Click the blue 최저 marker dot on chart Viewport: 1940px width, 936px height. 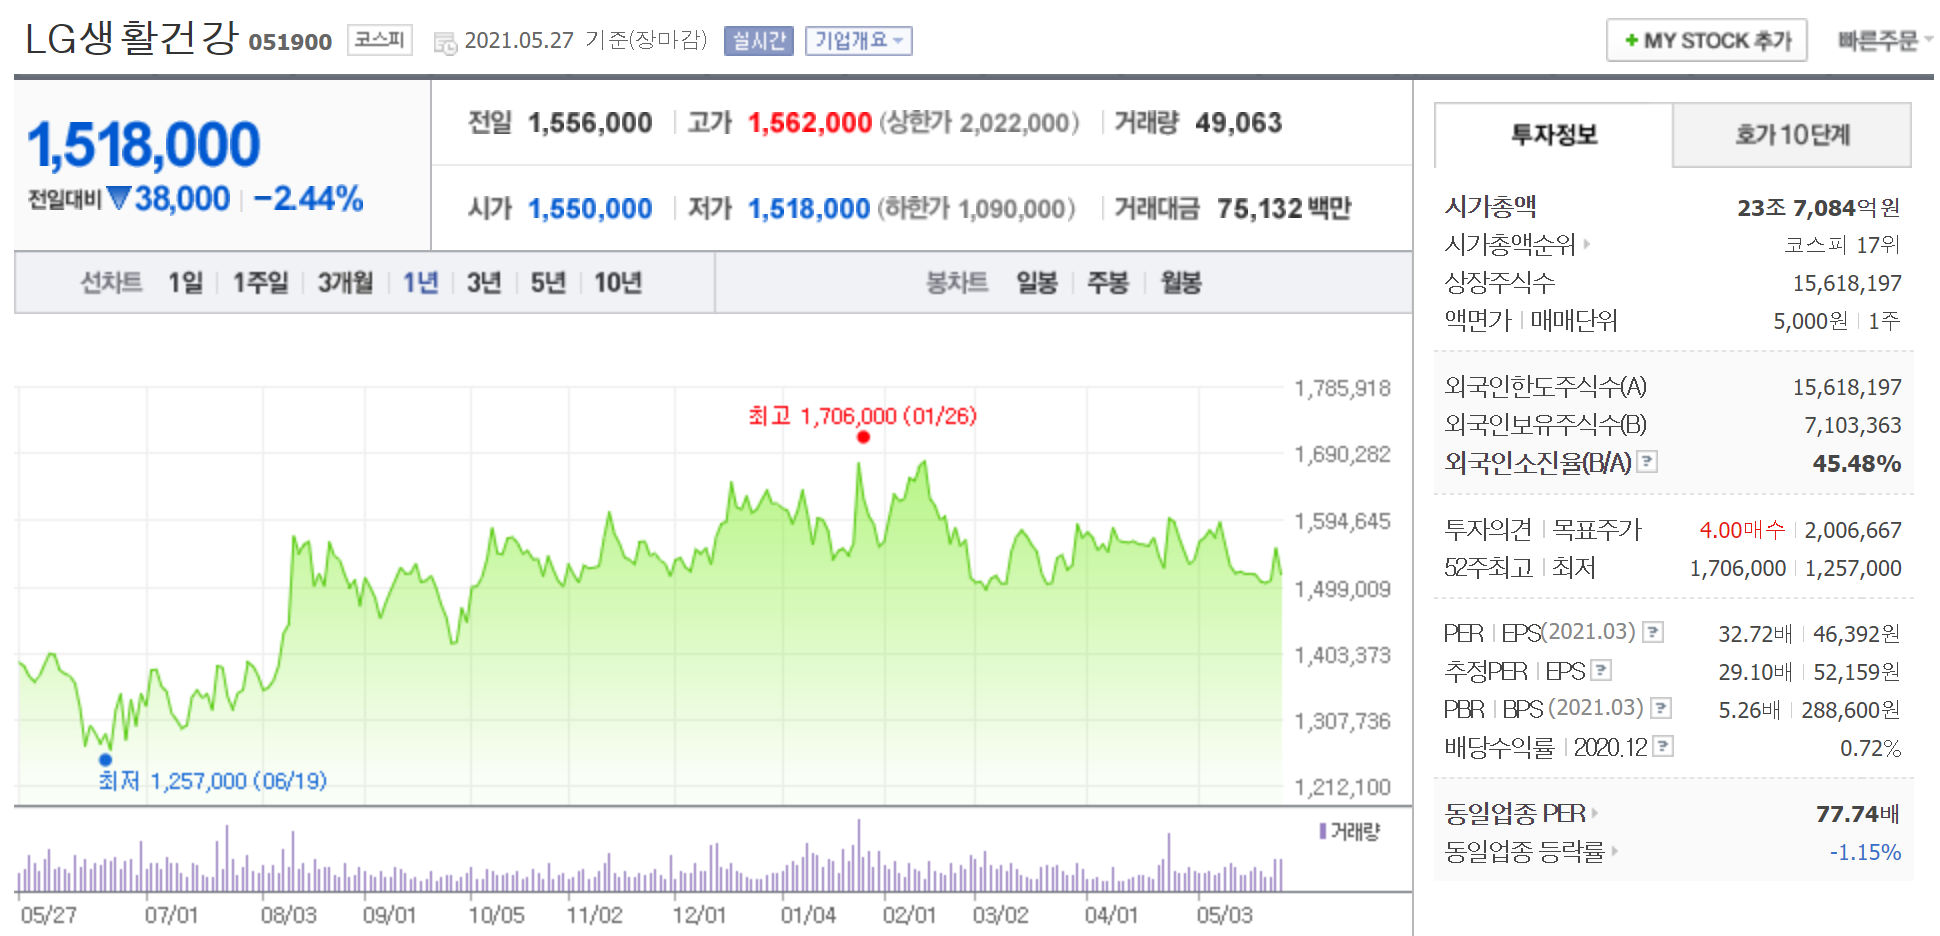pos(106,759)
